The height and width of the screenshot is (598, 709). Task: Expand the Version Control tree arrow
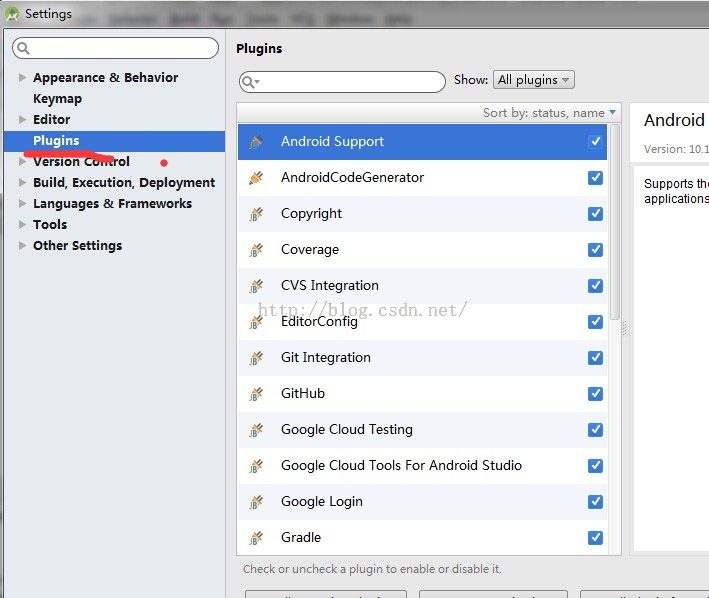point(22,161)
